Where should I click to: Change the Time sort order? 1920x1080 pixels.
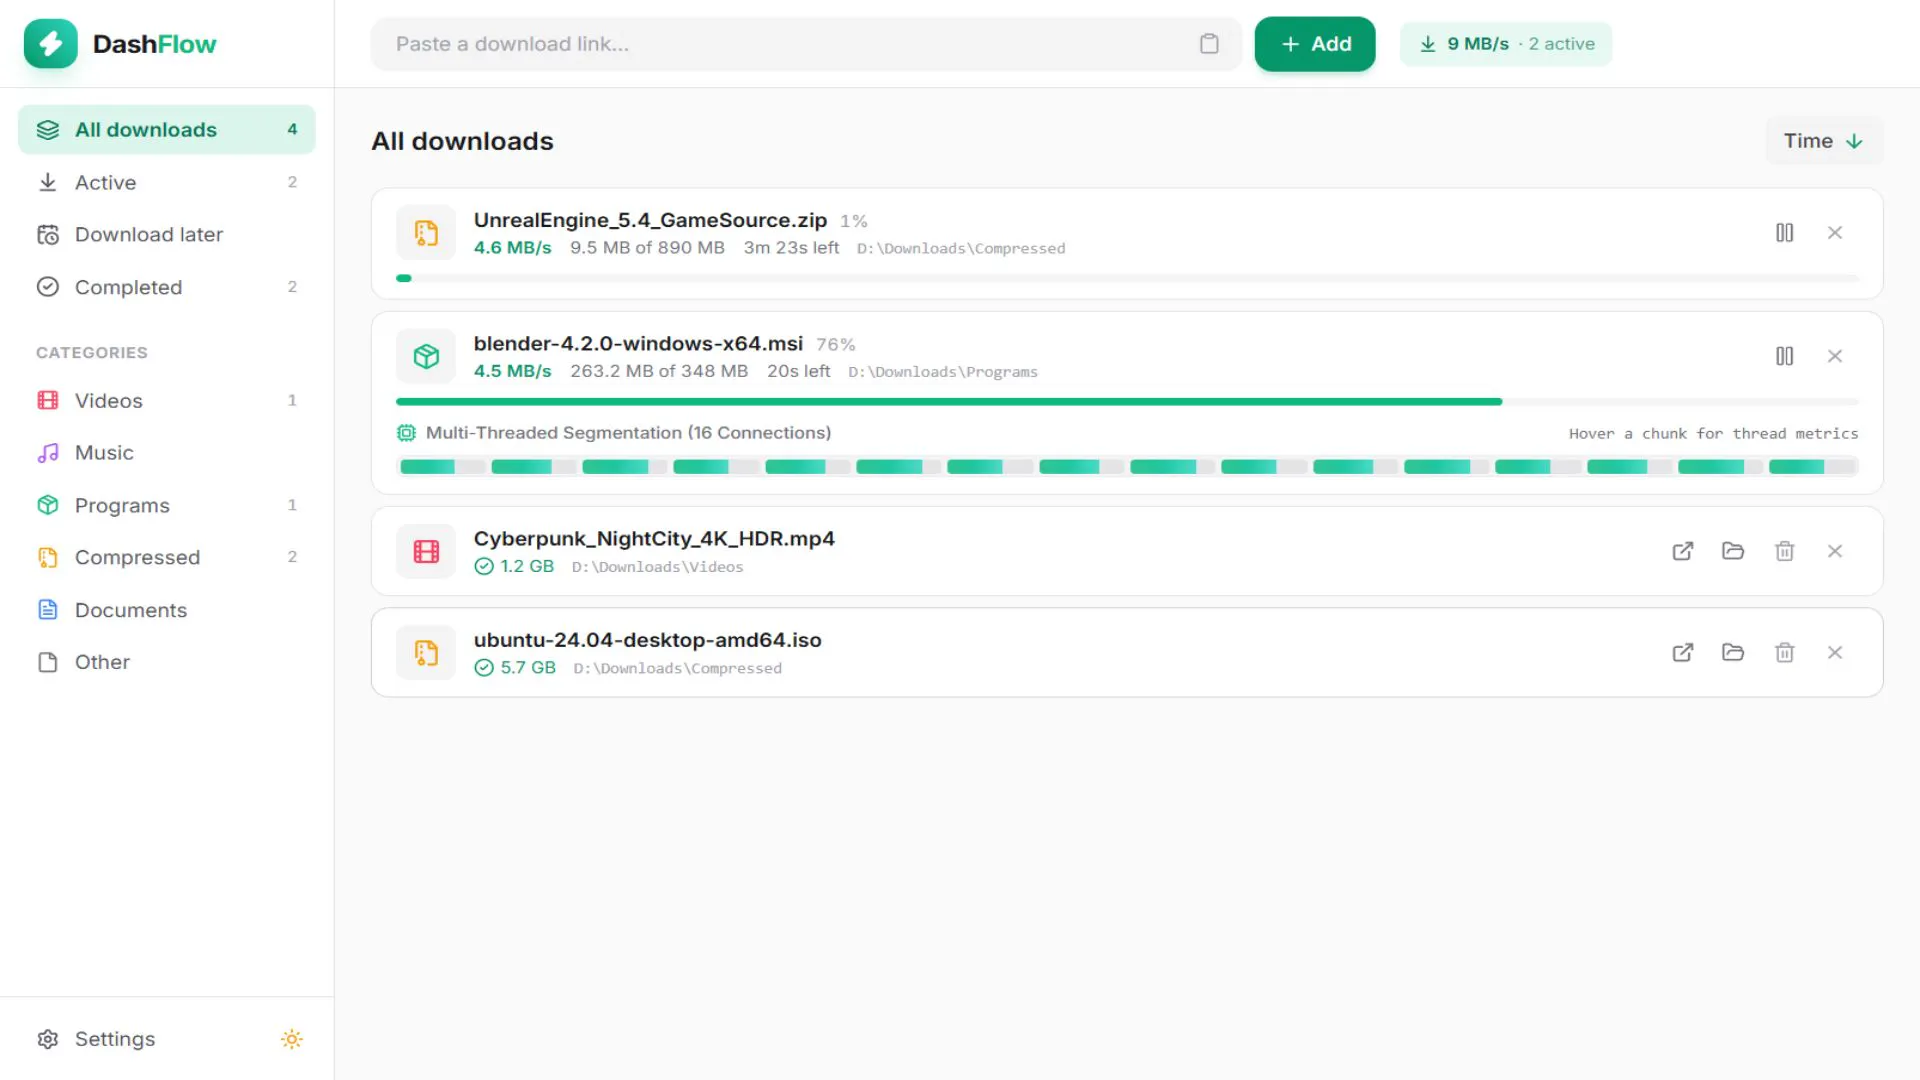click(x=1824, y=141)
